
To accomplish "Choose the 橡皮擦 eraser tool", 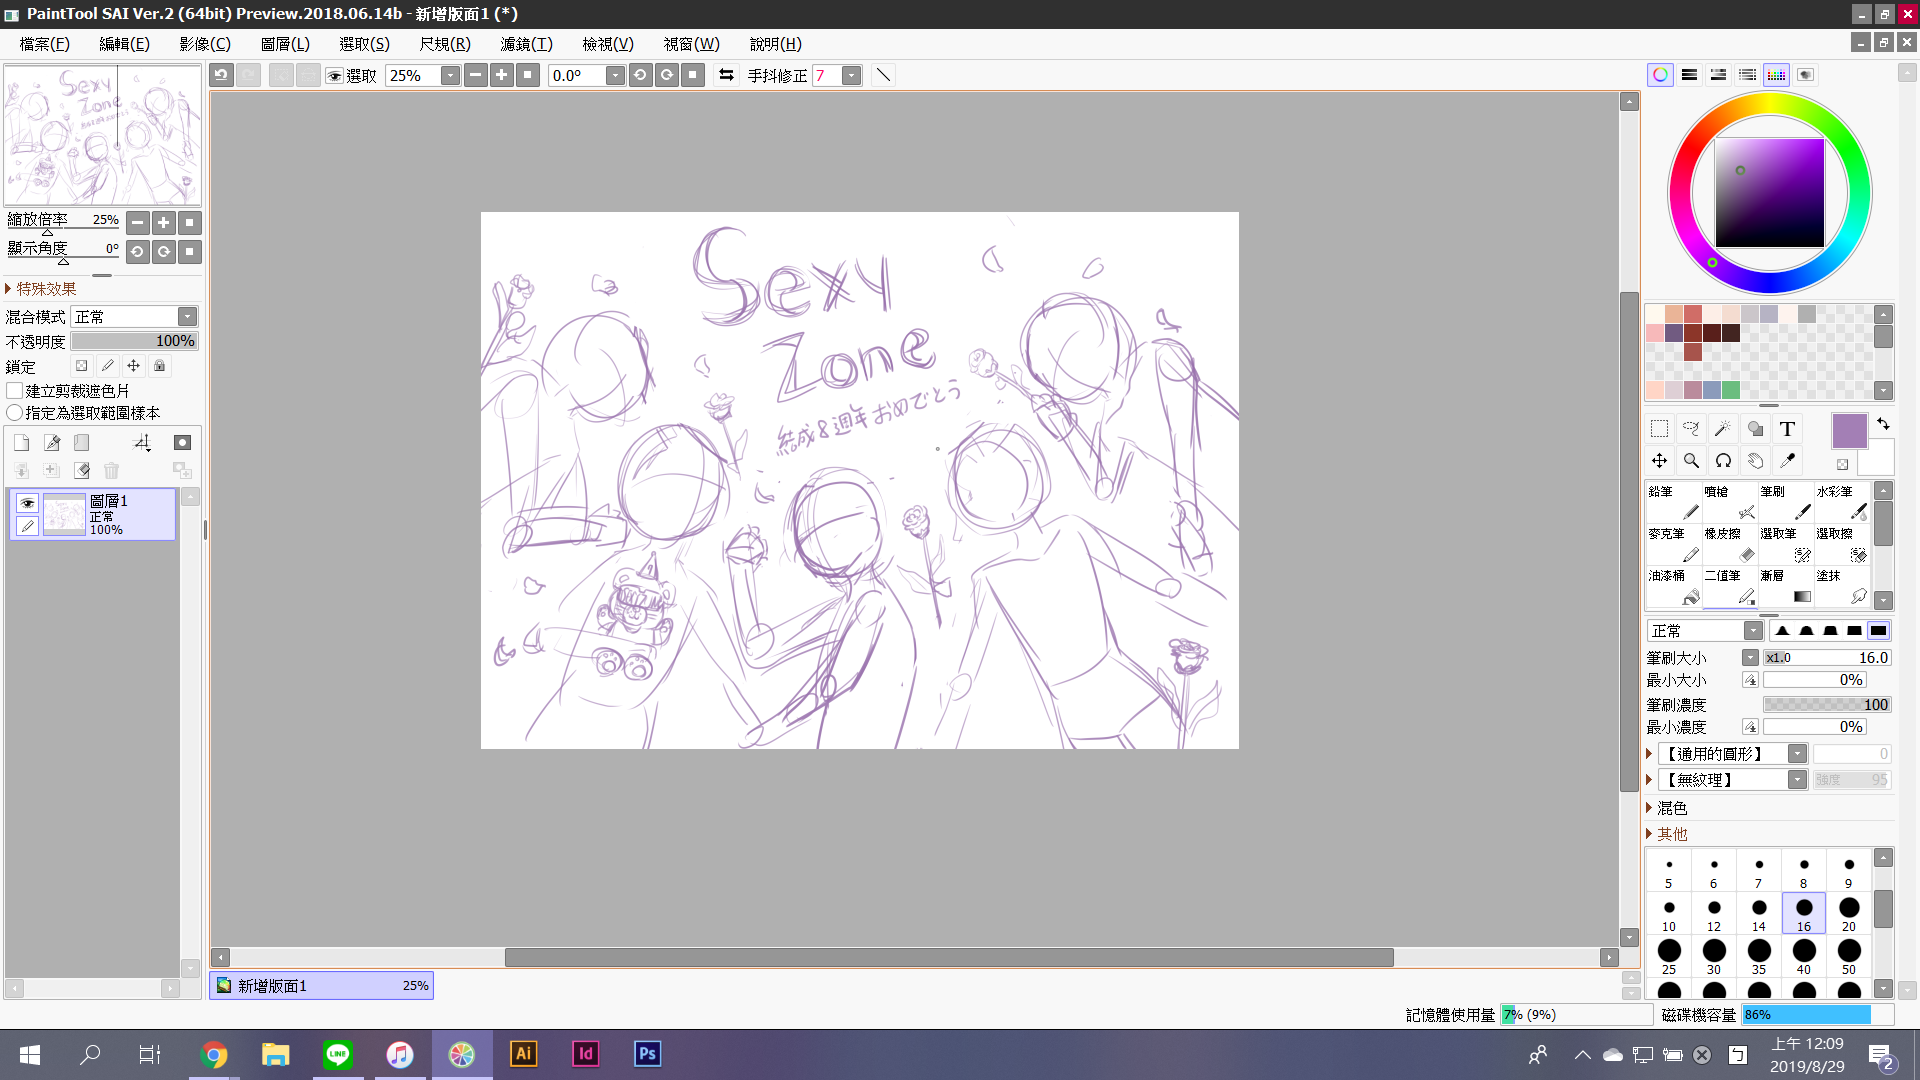I will (x=1729, y=545).
